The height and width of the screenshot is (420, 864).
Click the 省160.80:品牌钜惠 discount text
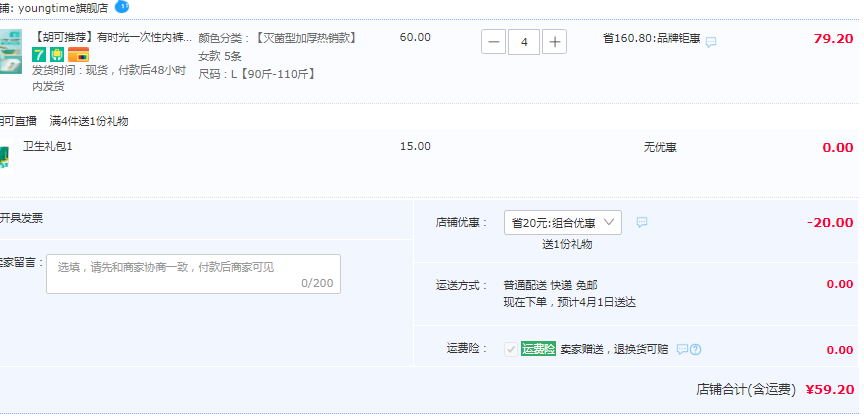coord(652,39)
